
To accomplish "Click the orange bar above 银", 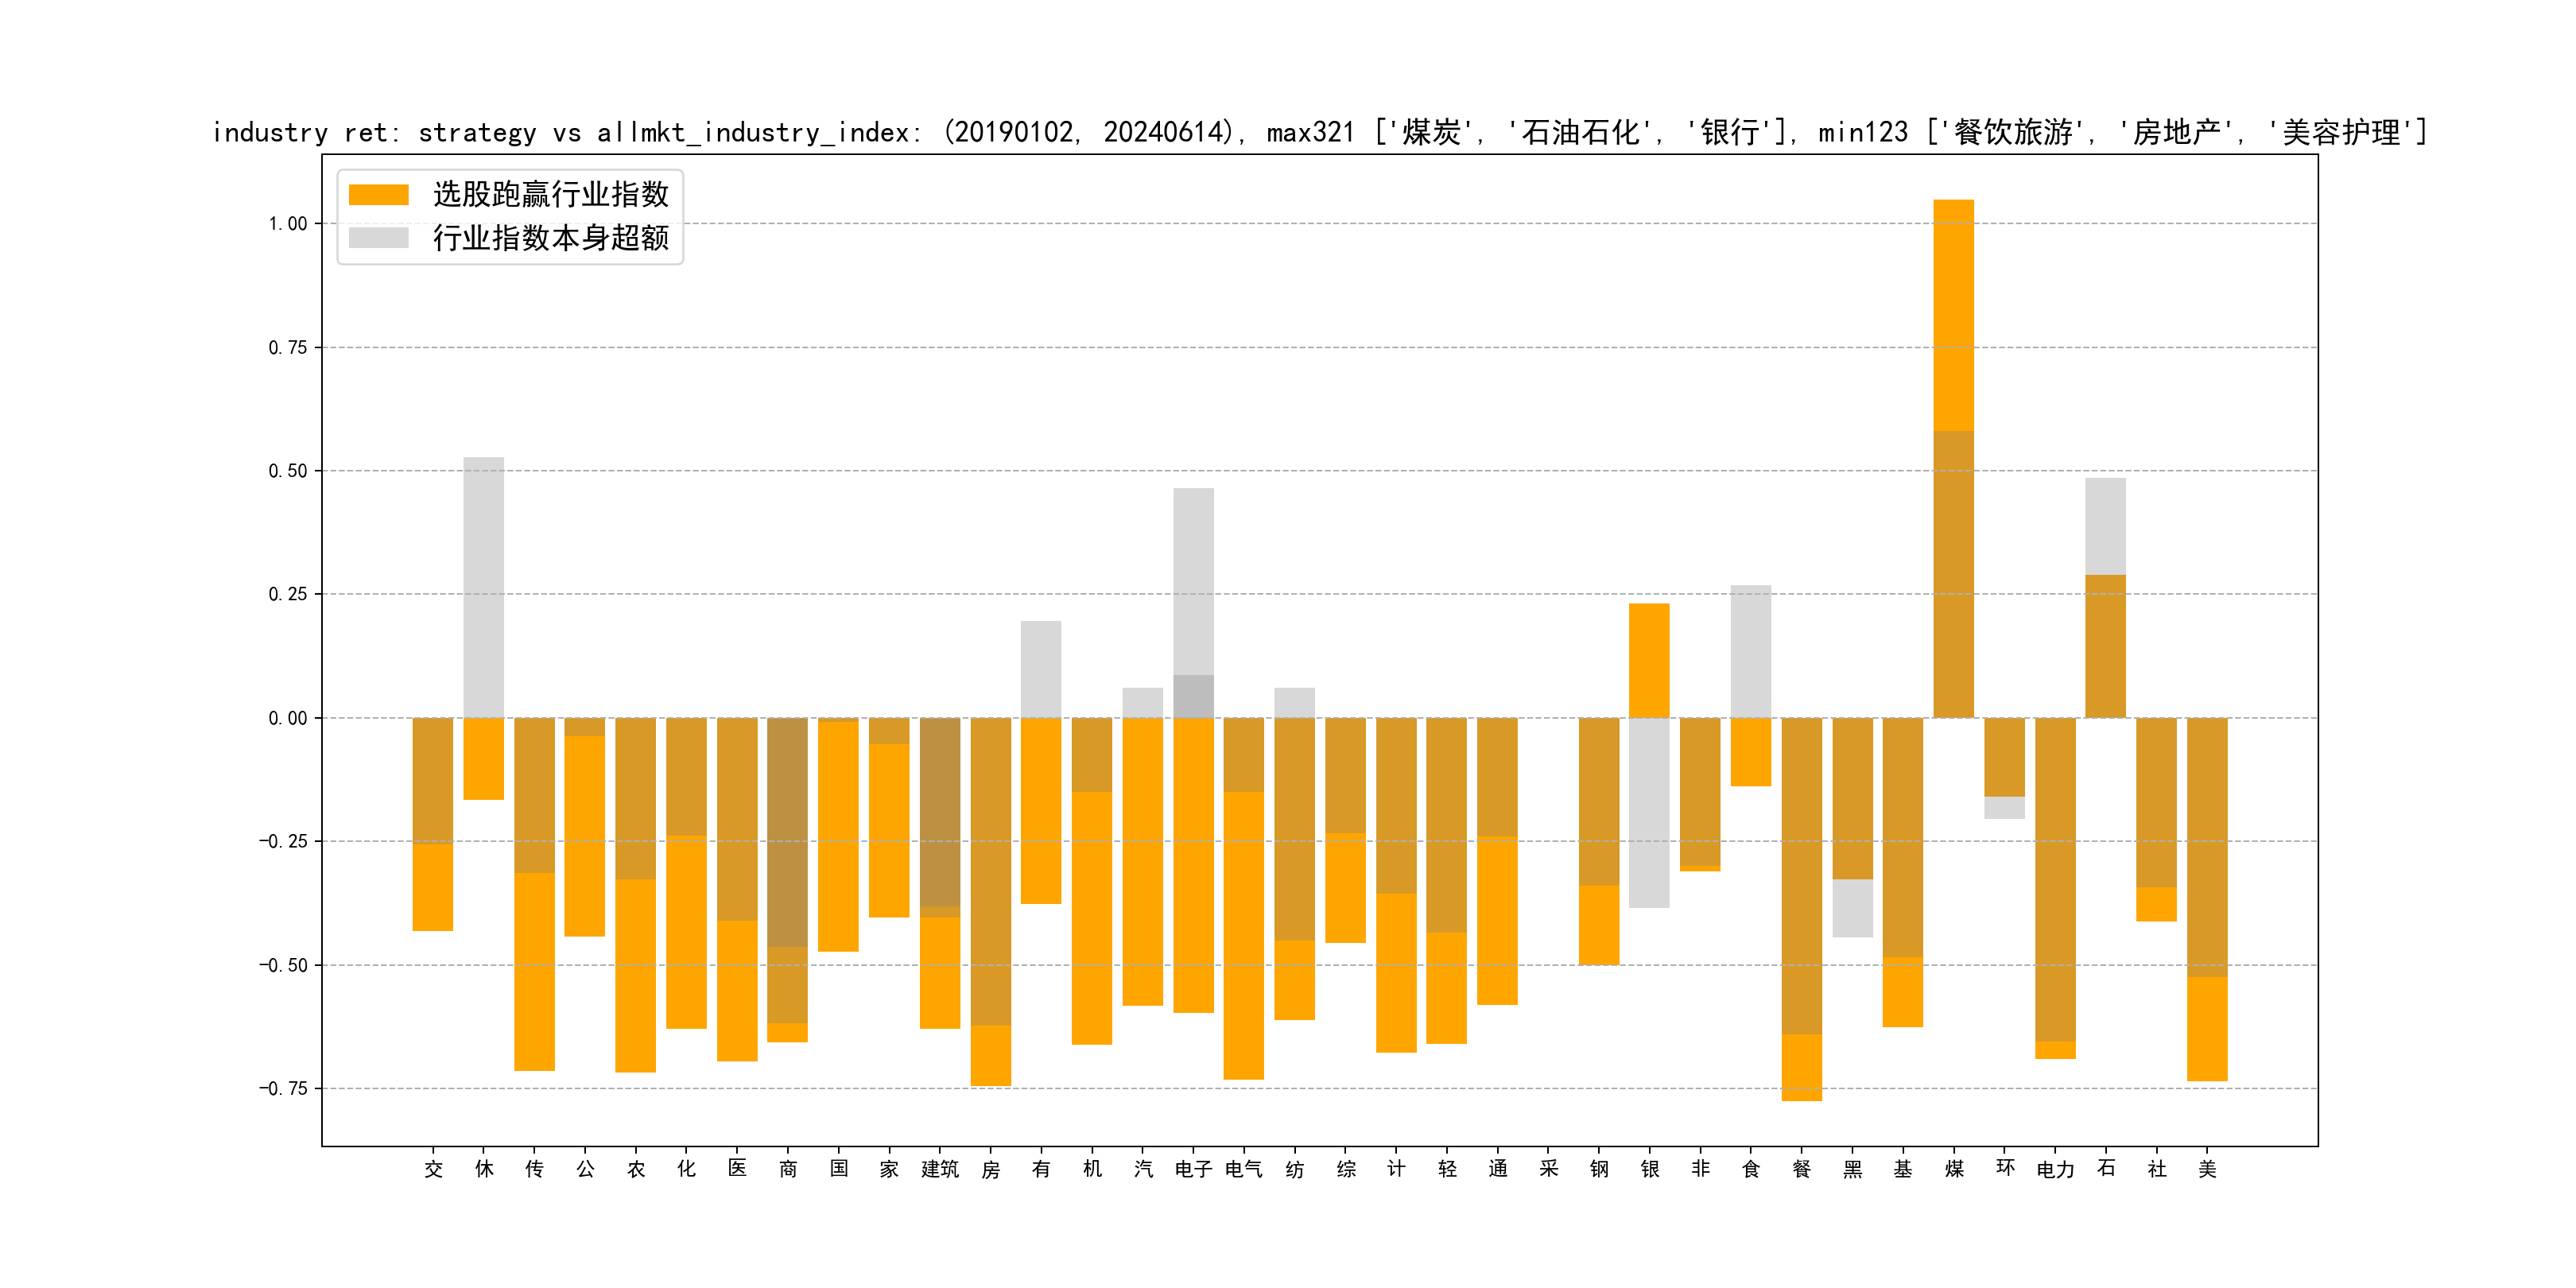I will (1649, 660).
